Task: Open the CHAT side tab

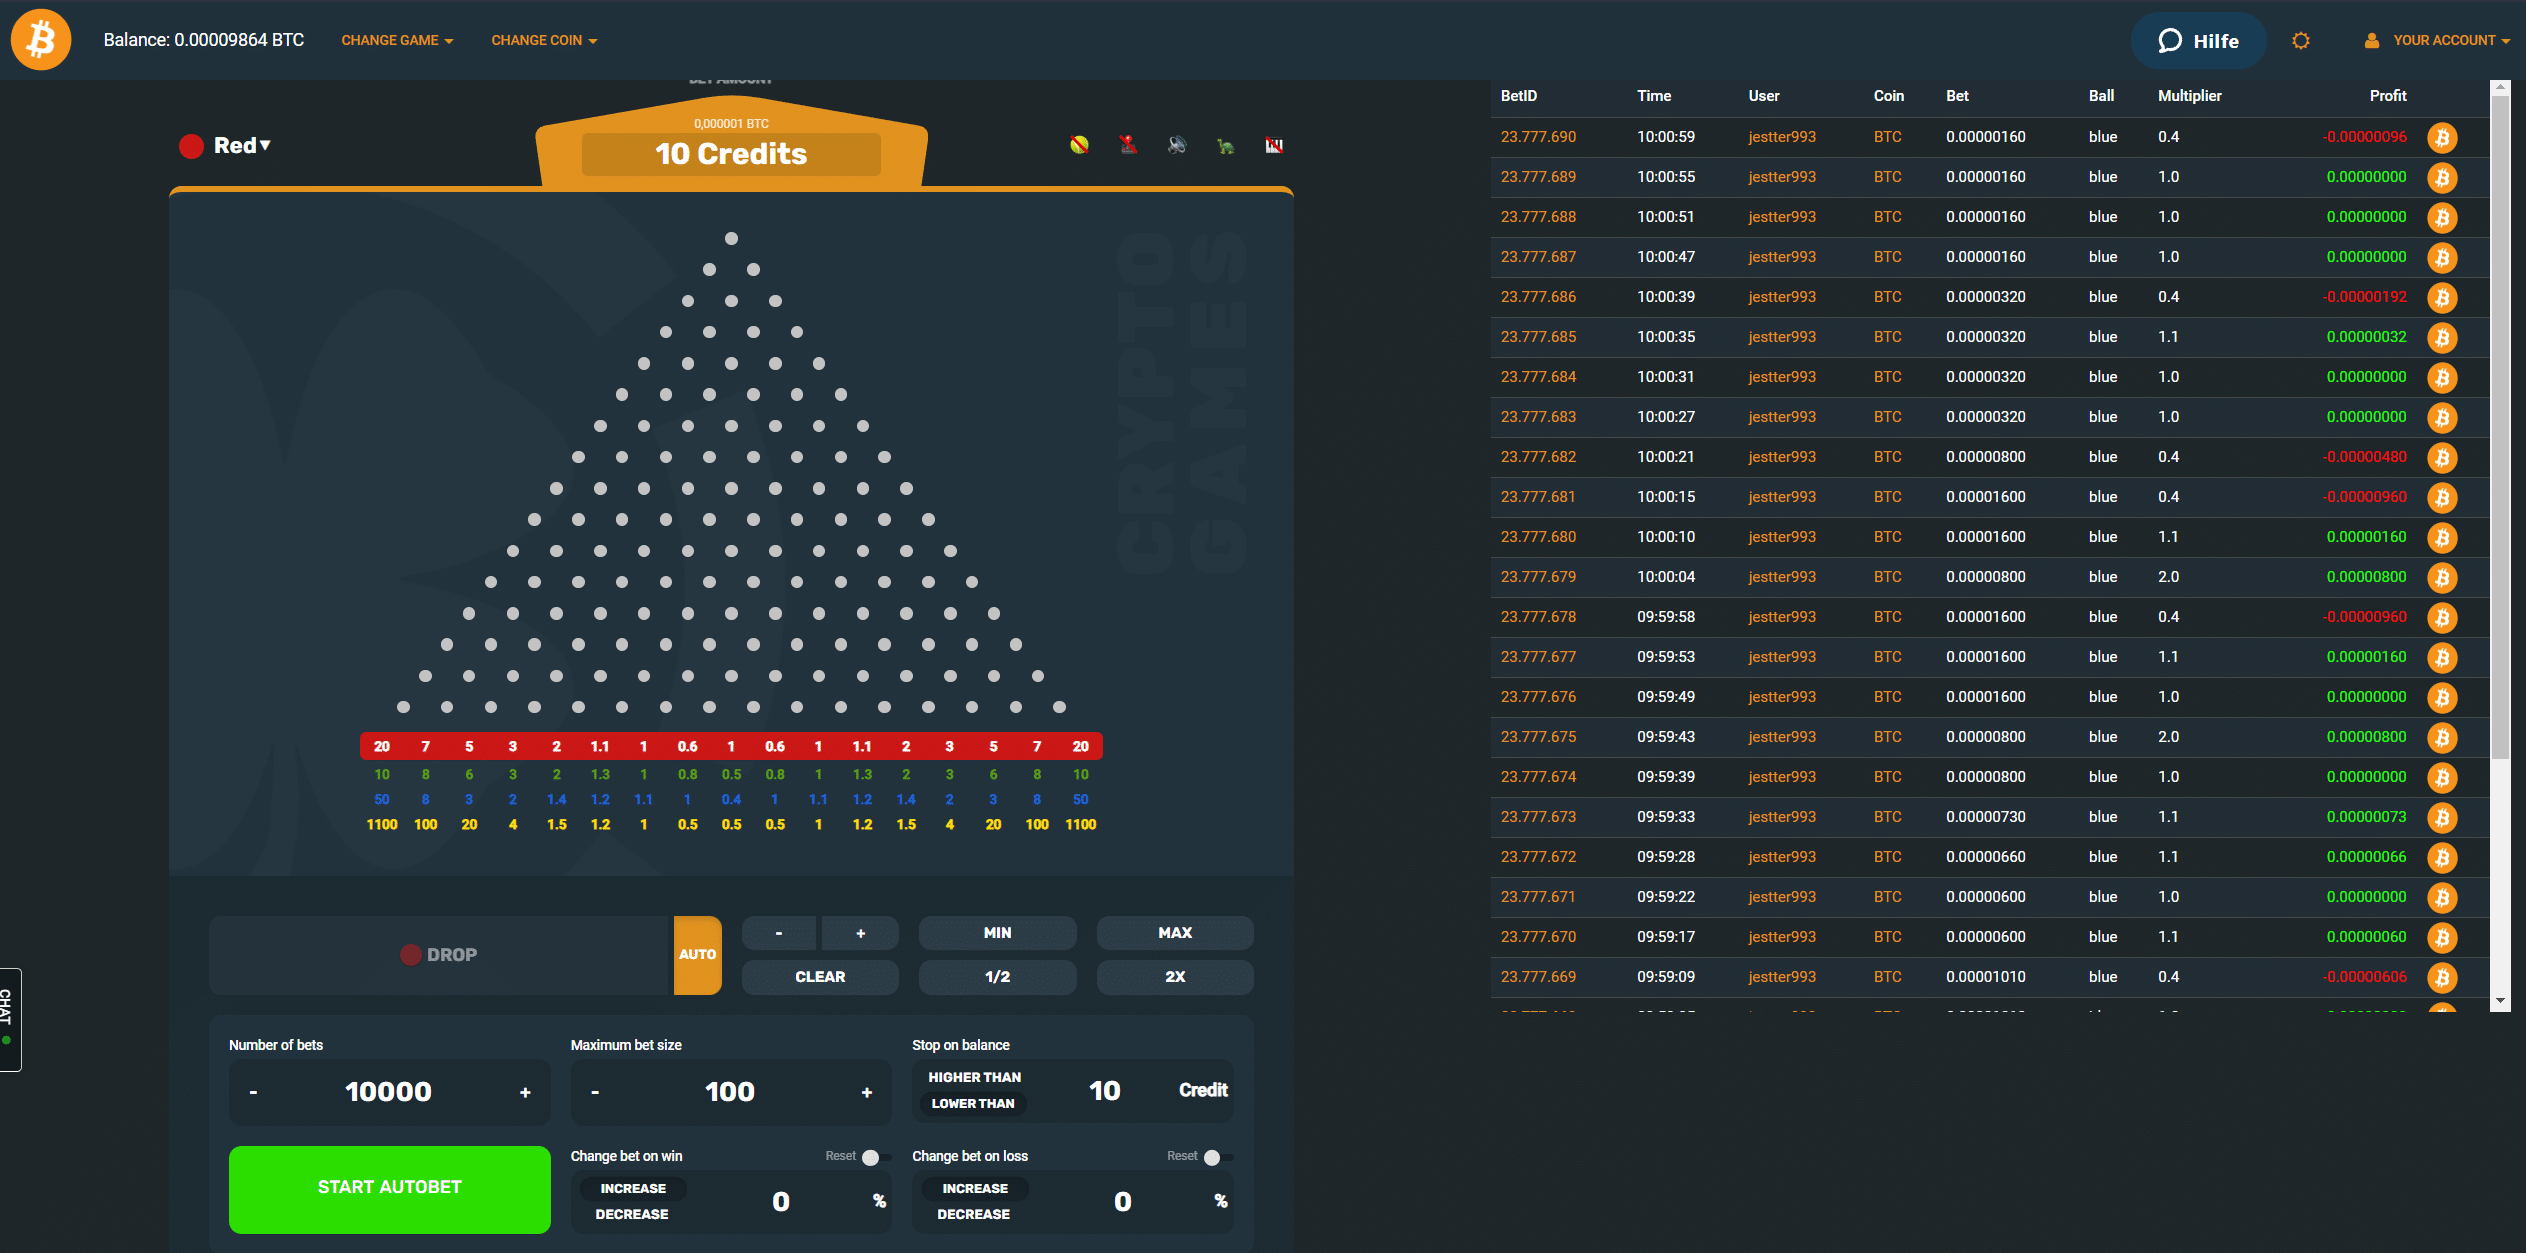Action: tap(9, 1019)
